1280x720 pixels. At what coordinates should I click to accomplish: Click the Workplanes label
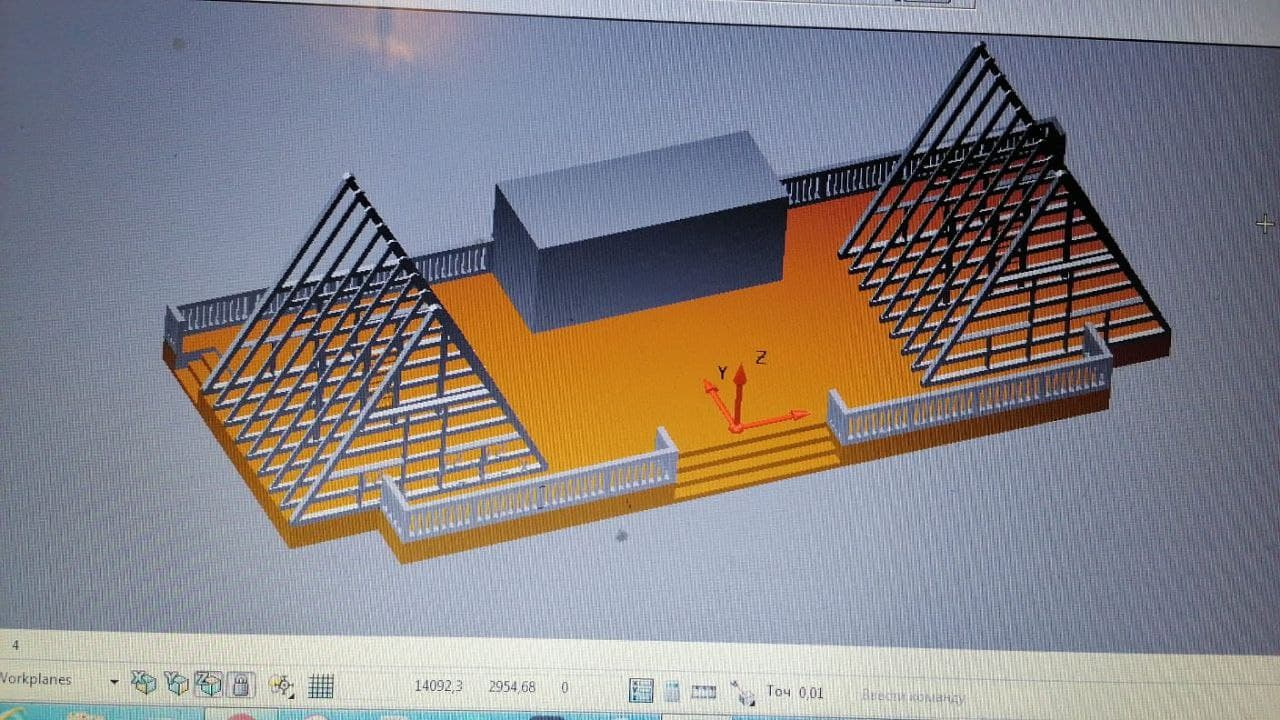tap(36, 679)
